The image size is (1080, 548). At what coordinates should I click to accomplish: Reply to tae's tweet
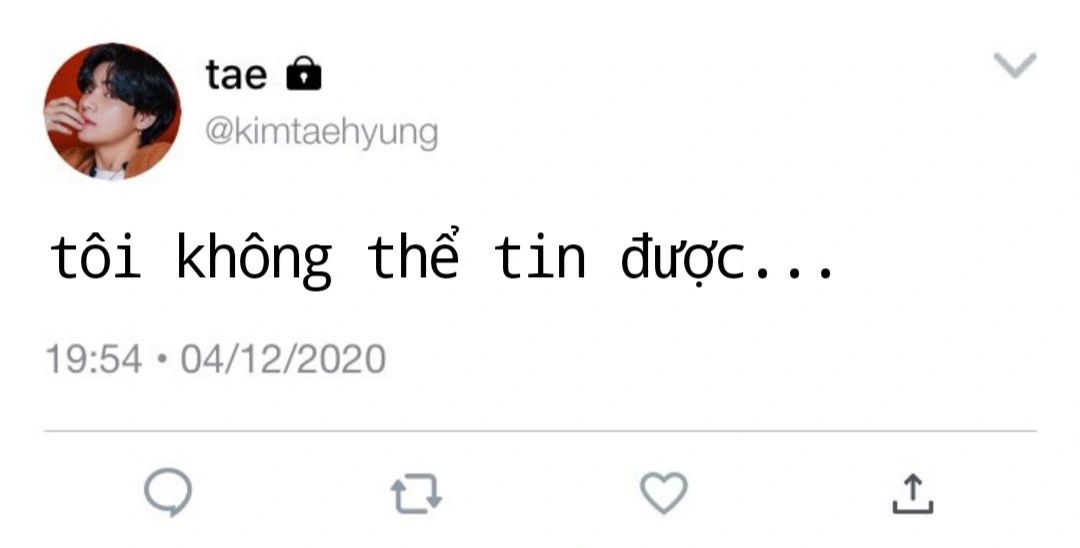(x=168, y=492)
